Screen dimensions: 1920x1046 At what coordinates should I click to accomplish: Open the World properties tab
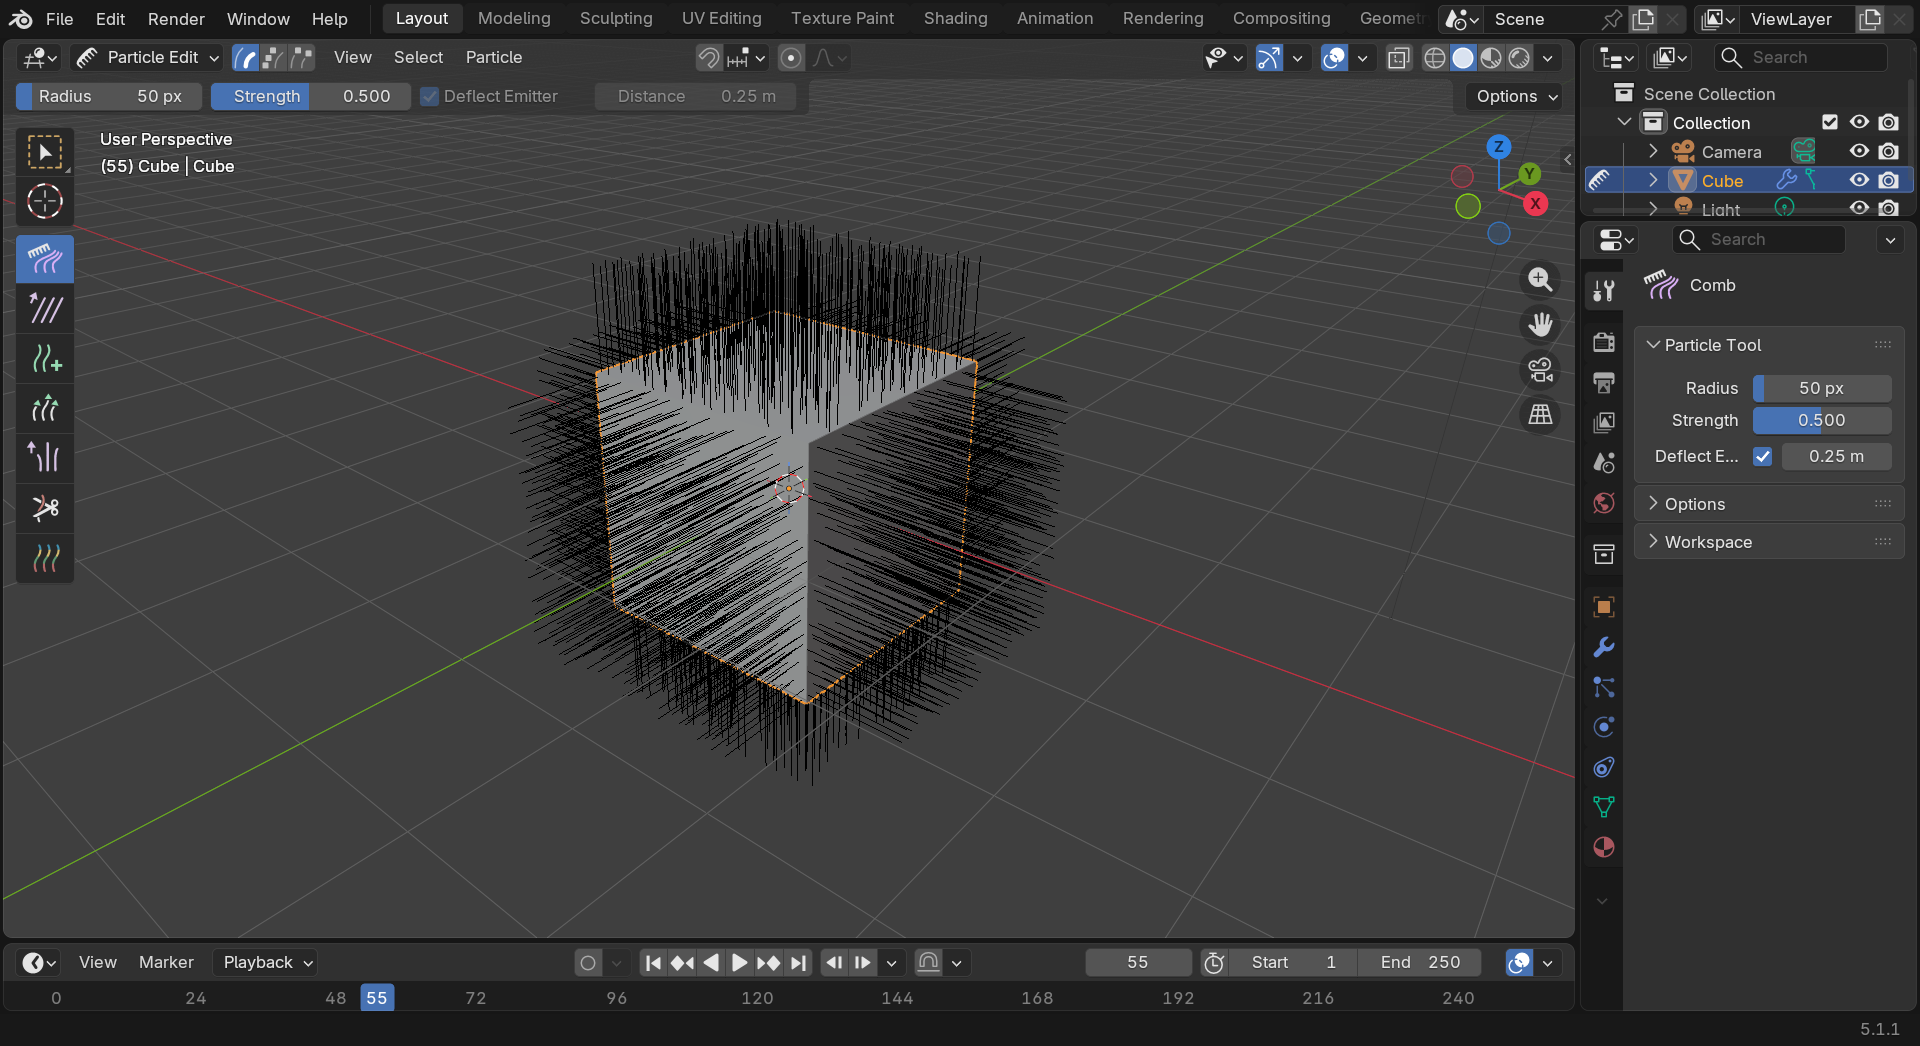pyautogui.click(x=1604, y=502)
